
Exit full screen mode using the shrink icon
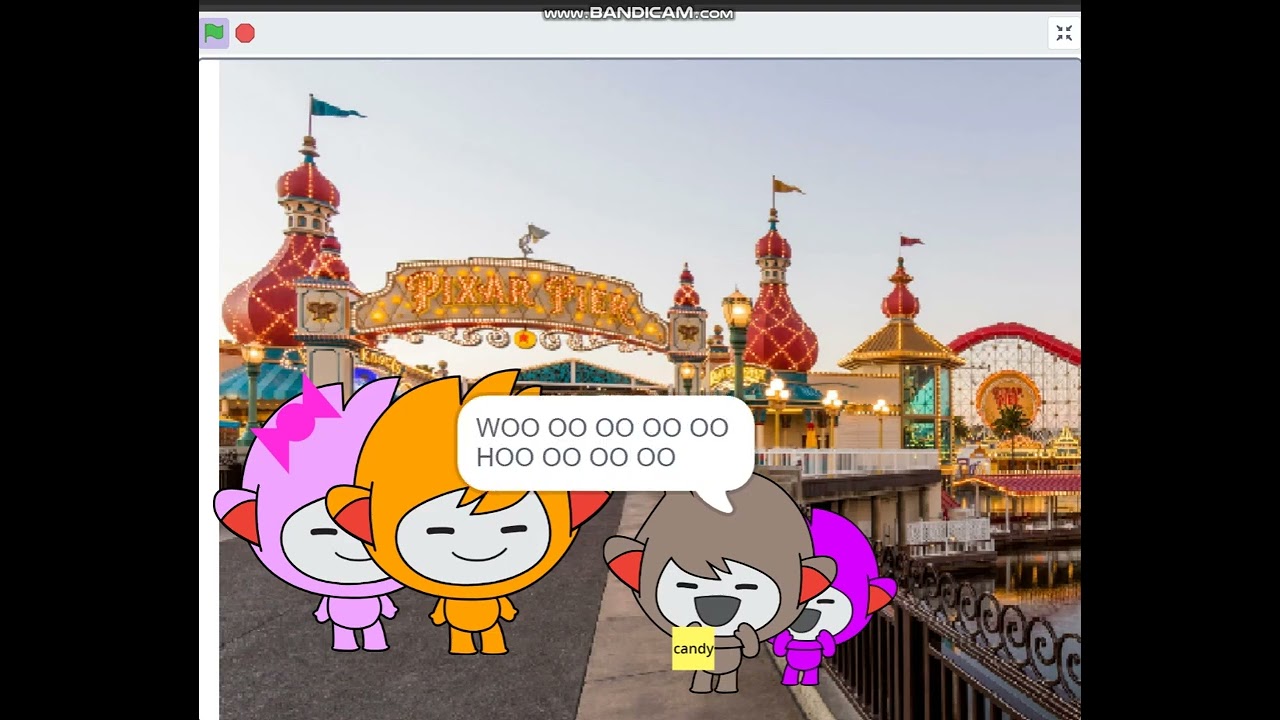(x=1064, y=33)
